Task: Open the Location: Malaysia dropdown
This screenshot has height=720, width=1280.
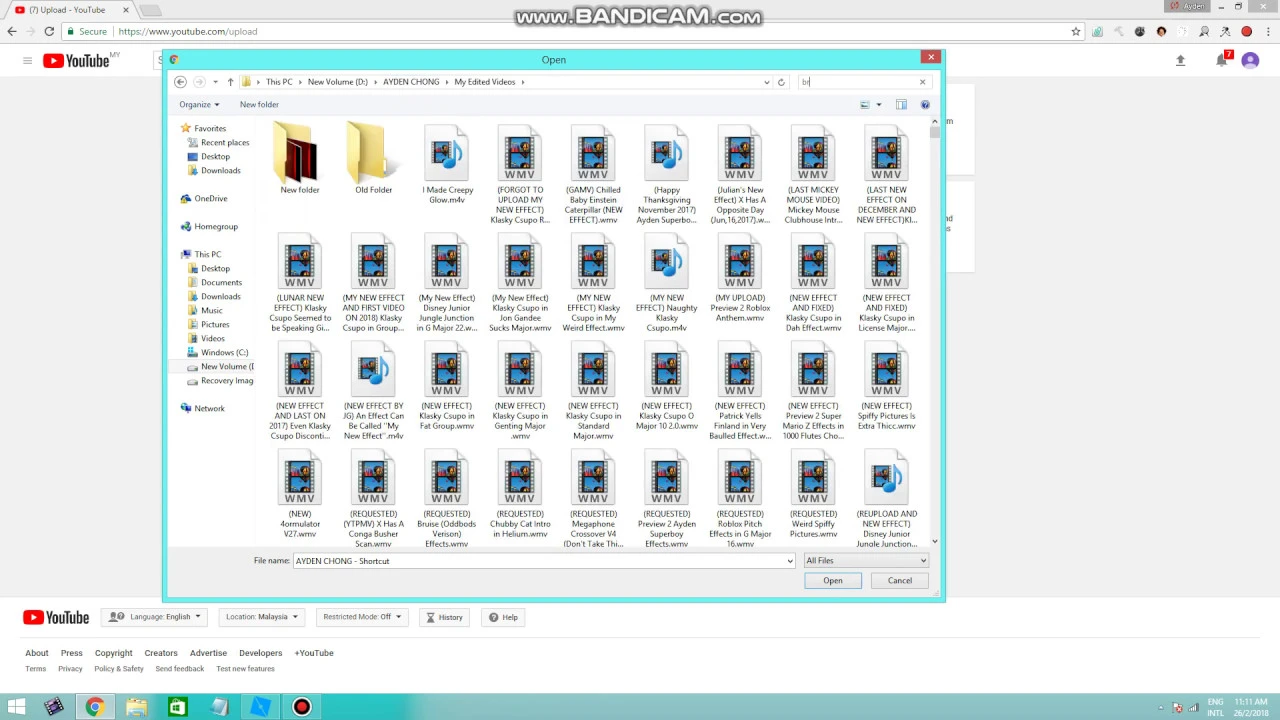Action: [x=262, y=617]
